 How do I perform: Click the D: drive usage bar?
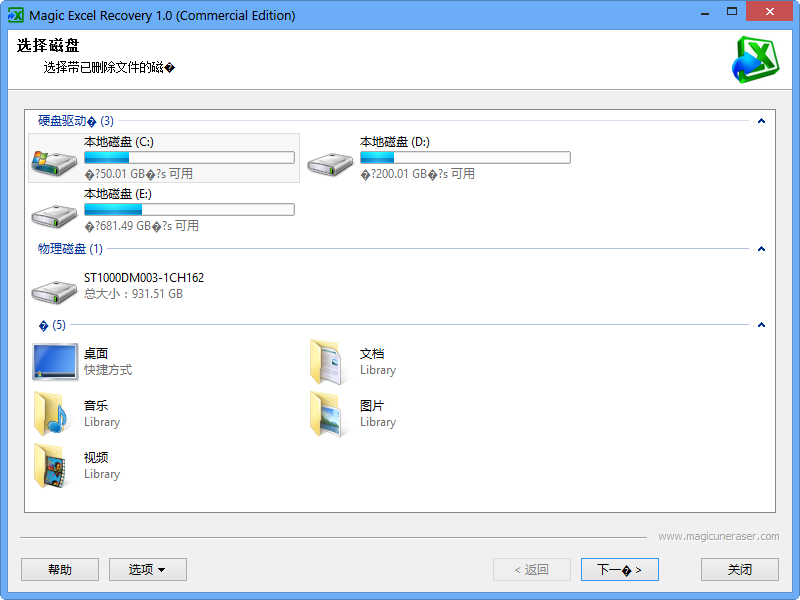pyautogui.click(x=465, y=158)
